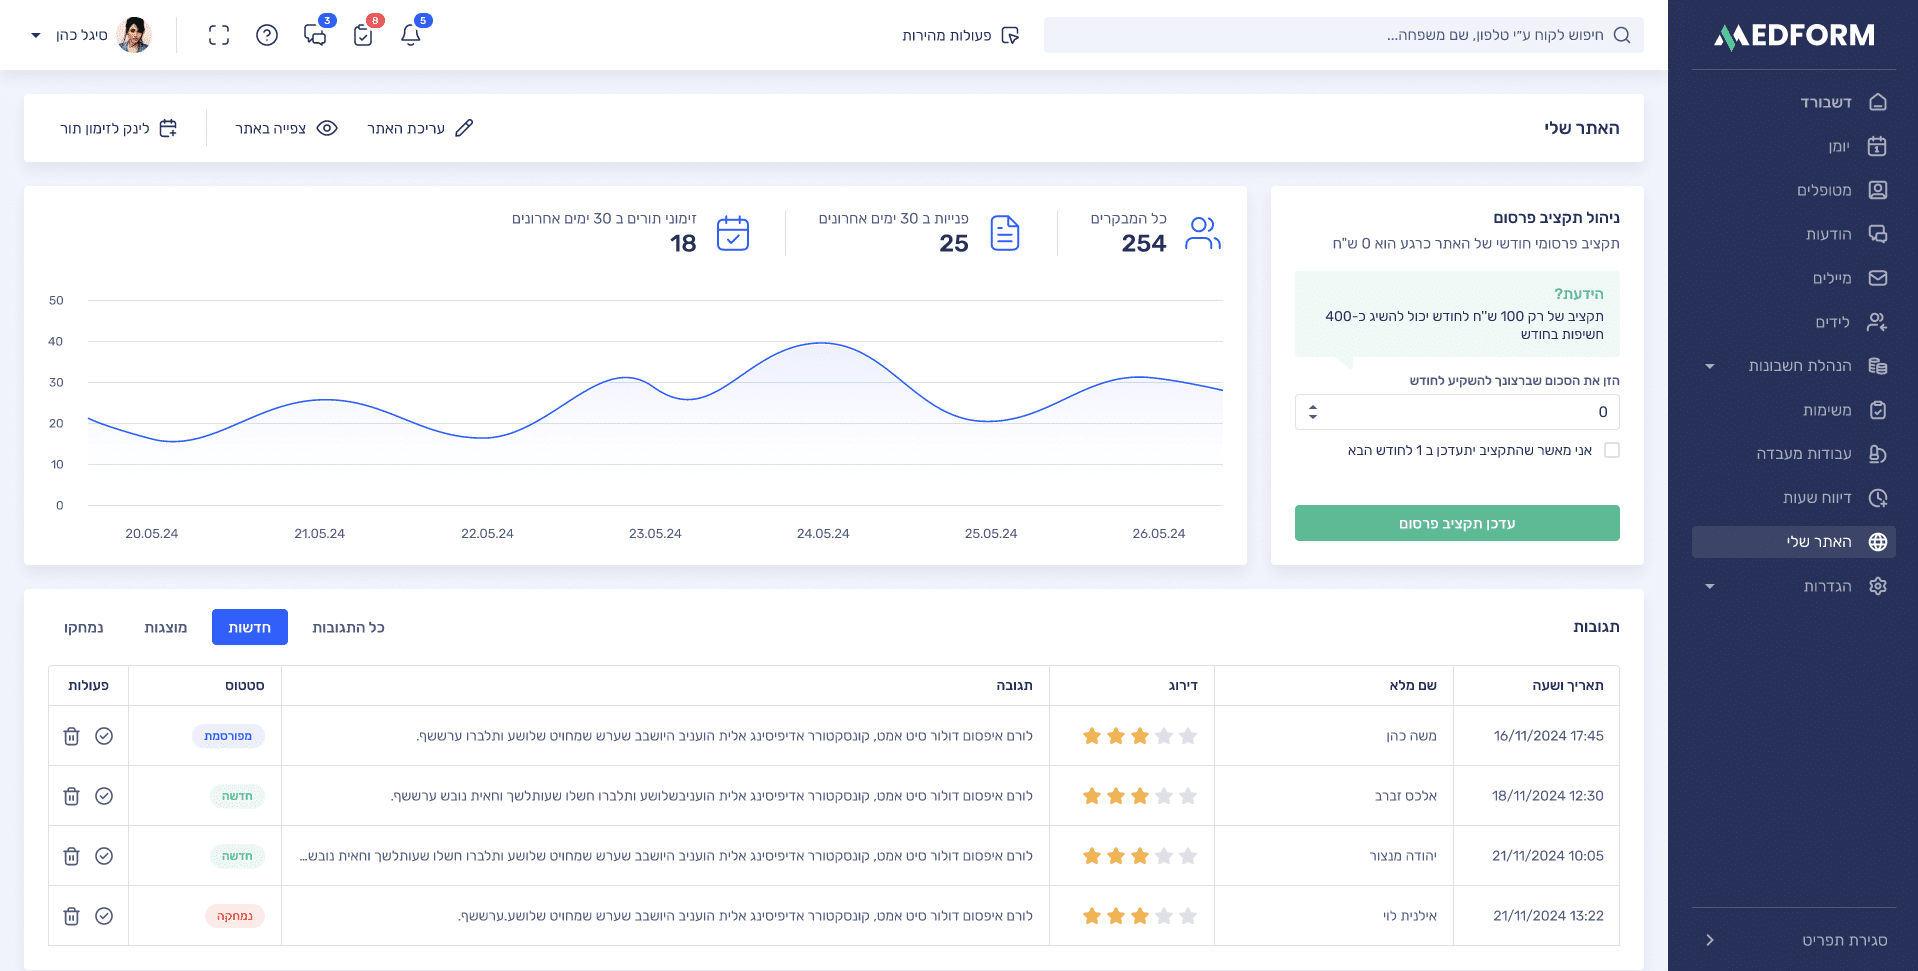1918x971 pixels.
Task: Switch to כל התגובות tab
Action: (348, 627)
